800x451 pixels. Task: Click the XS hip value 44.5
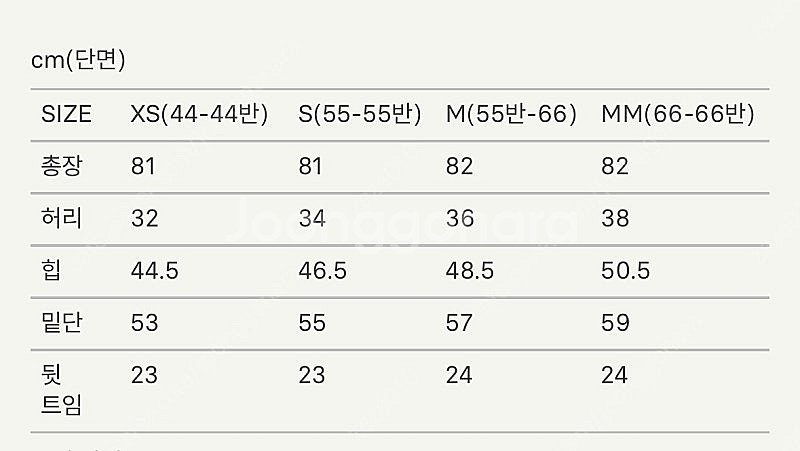(x=155, y=271)
